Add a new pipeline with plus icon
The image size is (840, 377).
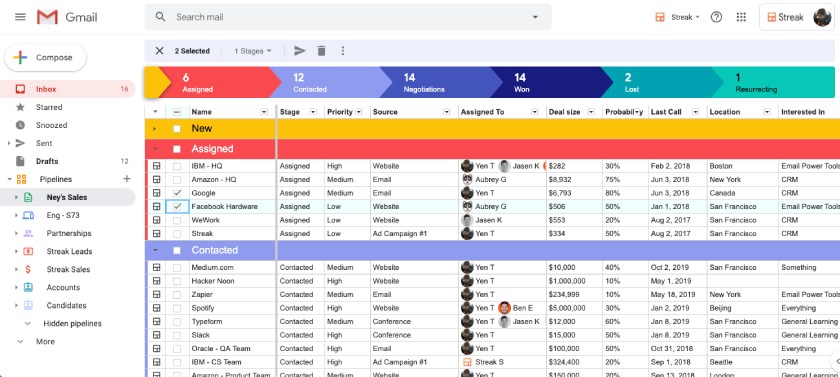[x=127, y=179]
